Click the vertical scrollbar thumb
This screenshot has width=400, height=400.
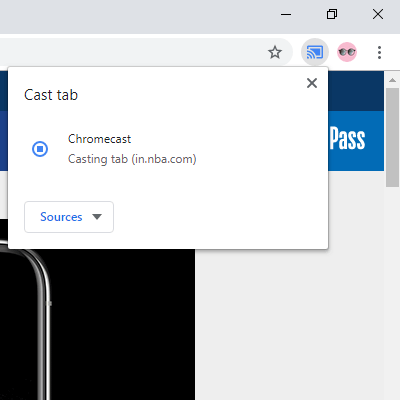point(392,137)
